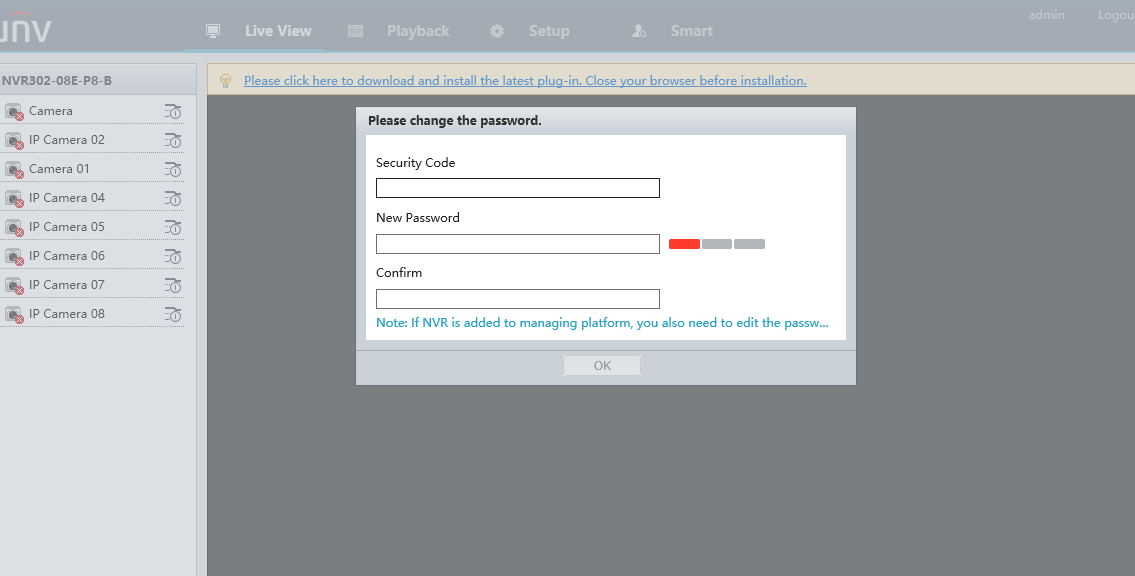The height and width of the screenshot is (576, 1135).
Task: Click the stream icon beside IP Camera 02
Action: click(x=173, y=140)
